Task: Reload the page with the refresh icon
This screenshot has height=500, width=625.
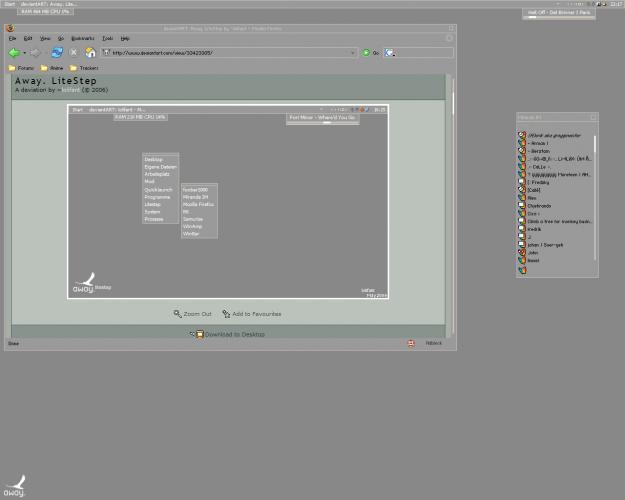Action: click(x=58, y=52)
